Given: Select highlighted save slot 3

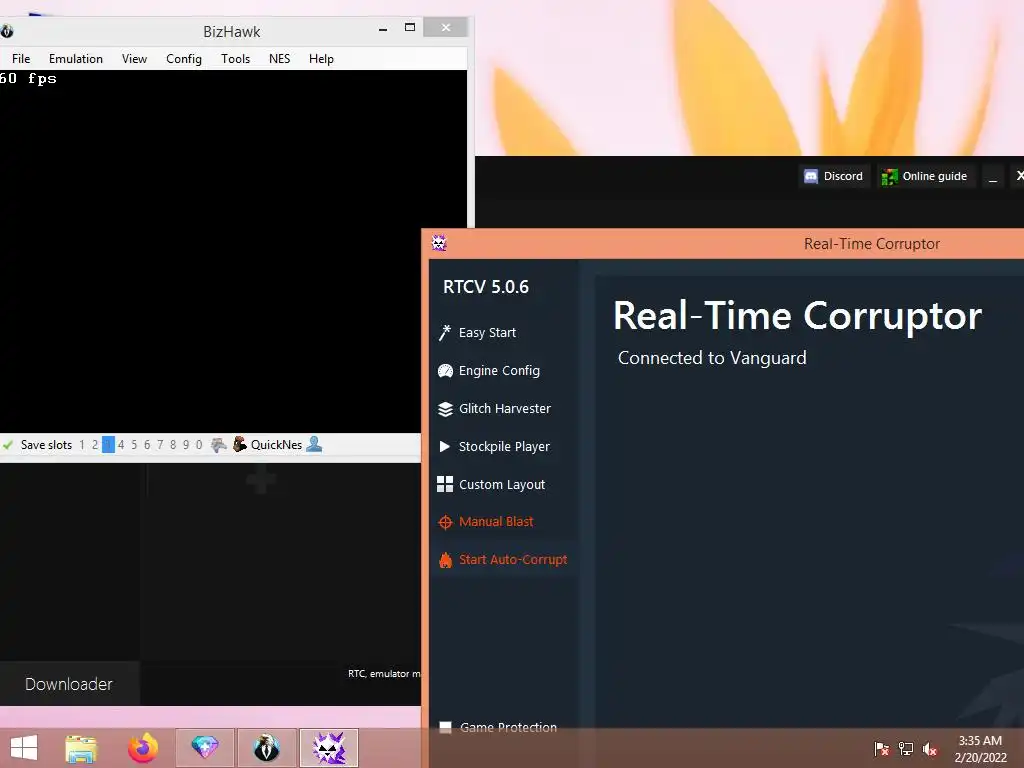Looking at the screenshot, I should [x=108, y=445].
